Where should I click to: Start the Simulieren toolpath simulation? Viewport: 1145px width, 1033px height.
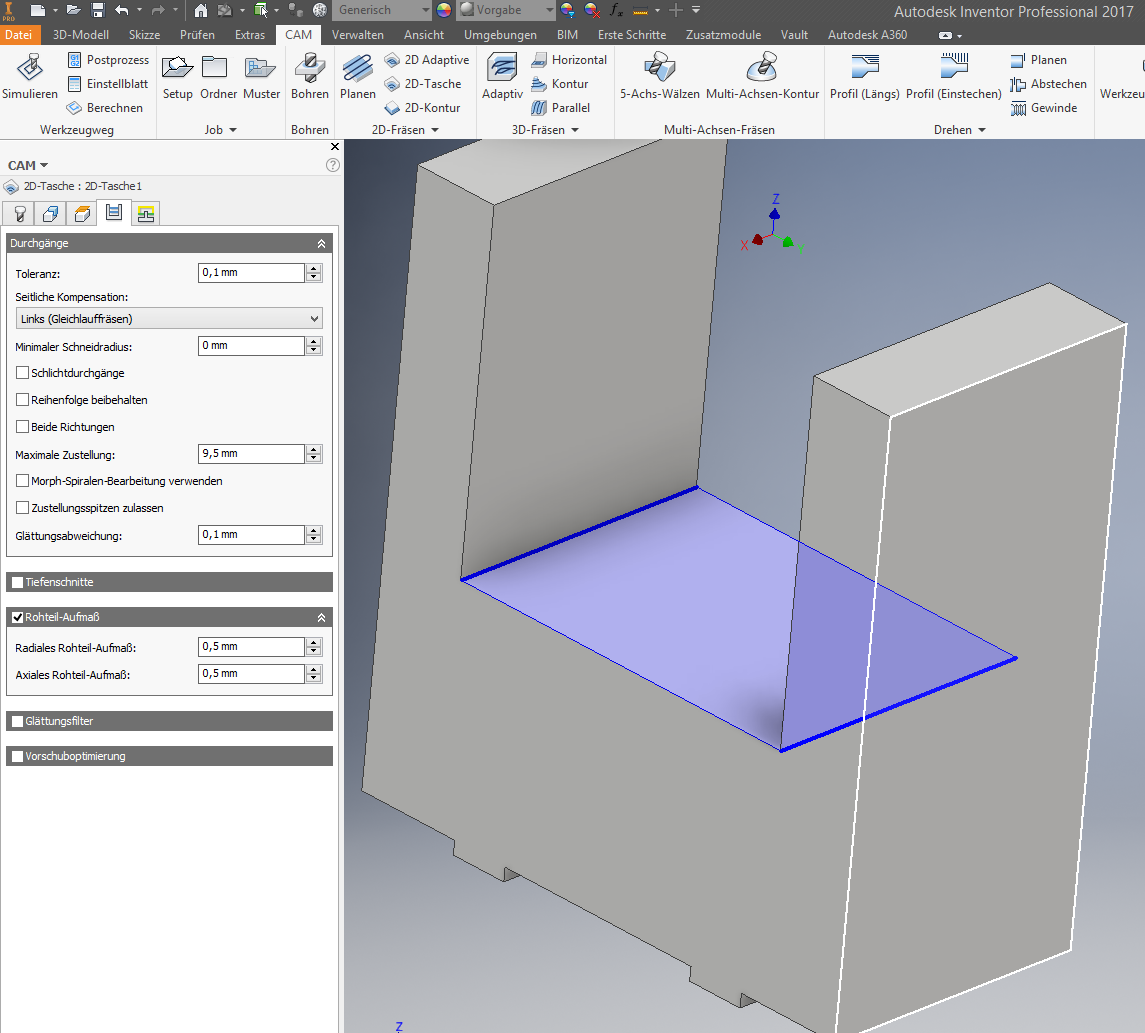coord(30,76)
